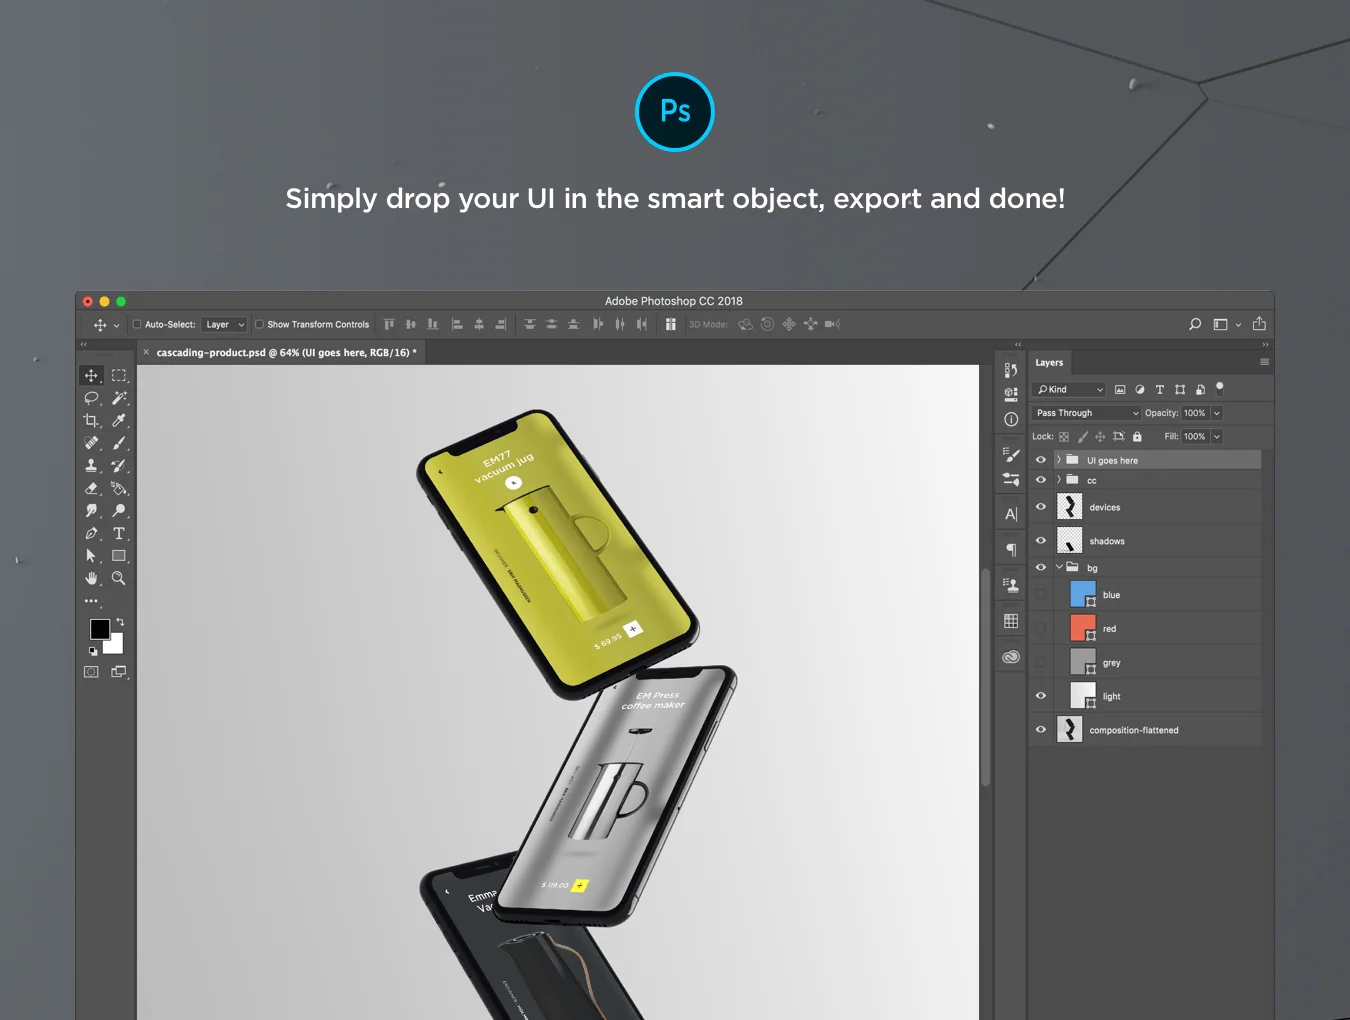Expand the cc group
This screenshot has height=1020, width=1350.
pos(1058,480)
